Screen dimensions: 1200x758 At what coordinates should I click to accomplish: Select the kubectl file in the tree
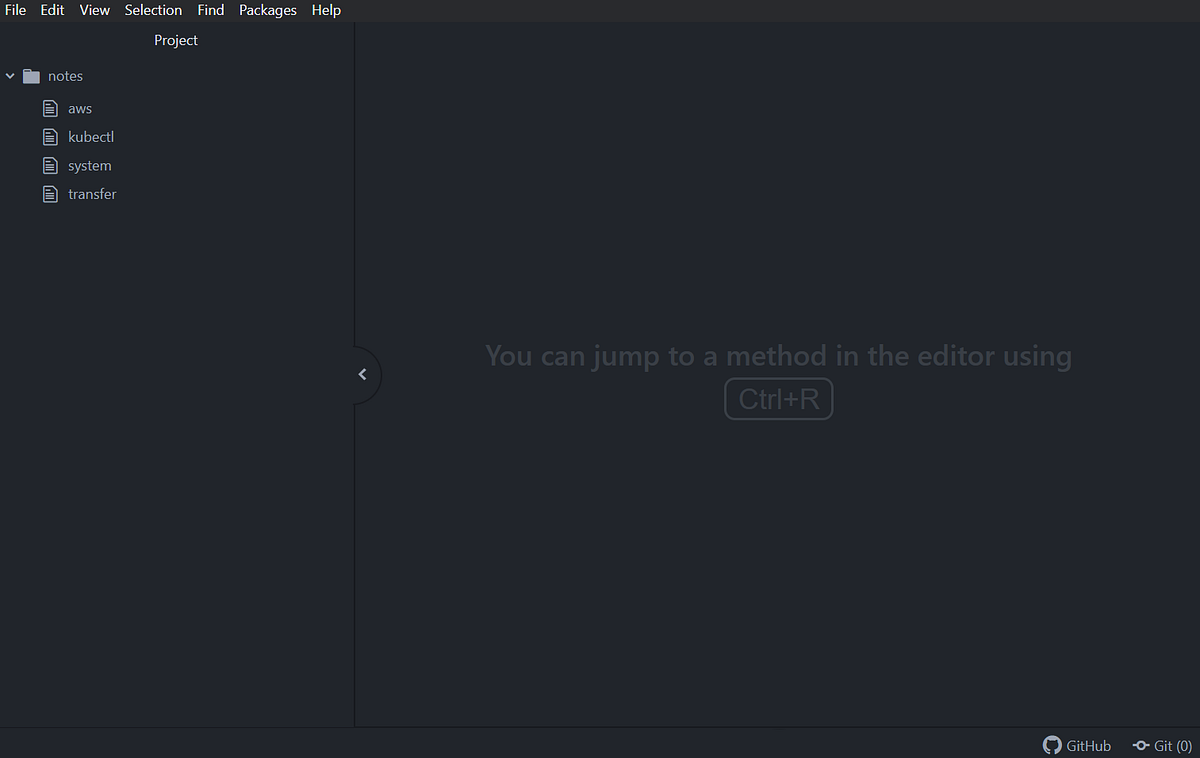[x=91, y=136]
